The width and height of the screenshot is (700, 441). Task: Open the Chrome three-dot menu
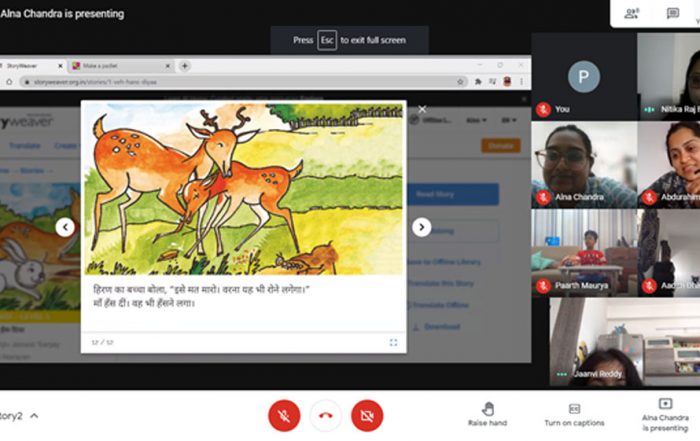[521, 81]
